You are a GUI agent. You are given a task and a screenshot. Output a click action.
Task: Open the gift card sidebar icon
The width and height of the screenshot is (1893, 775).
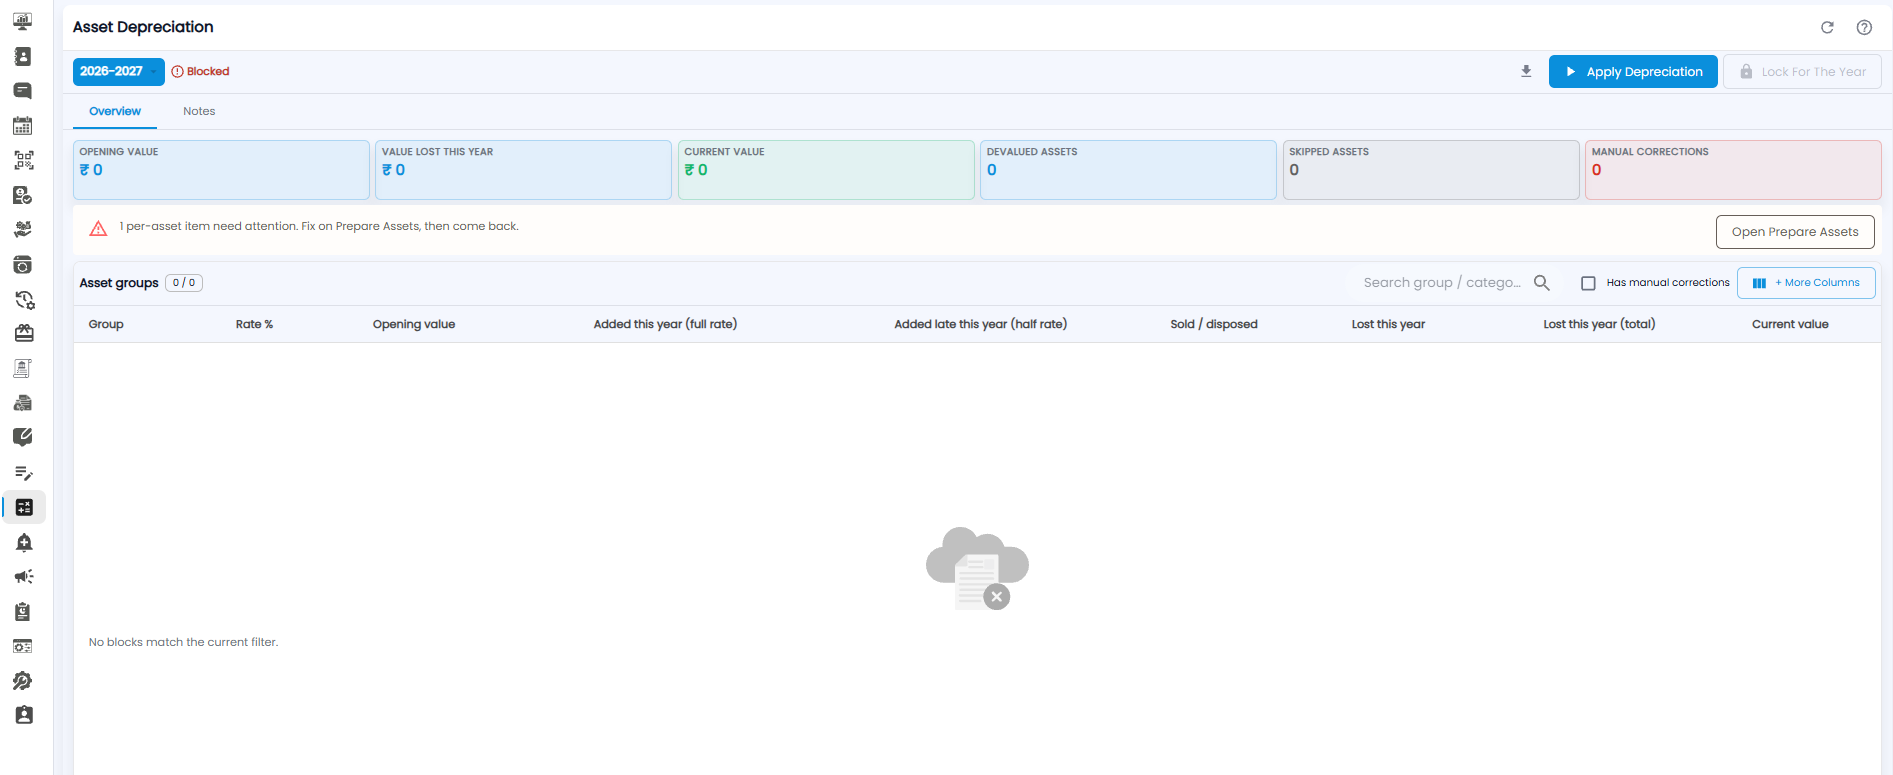pos(23,334)
